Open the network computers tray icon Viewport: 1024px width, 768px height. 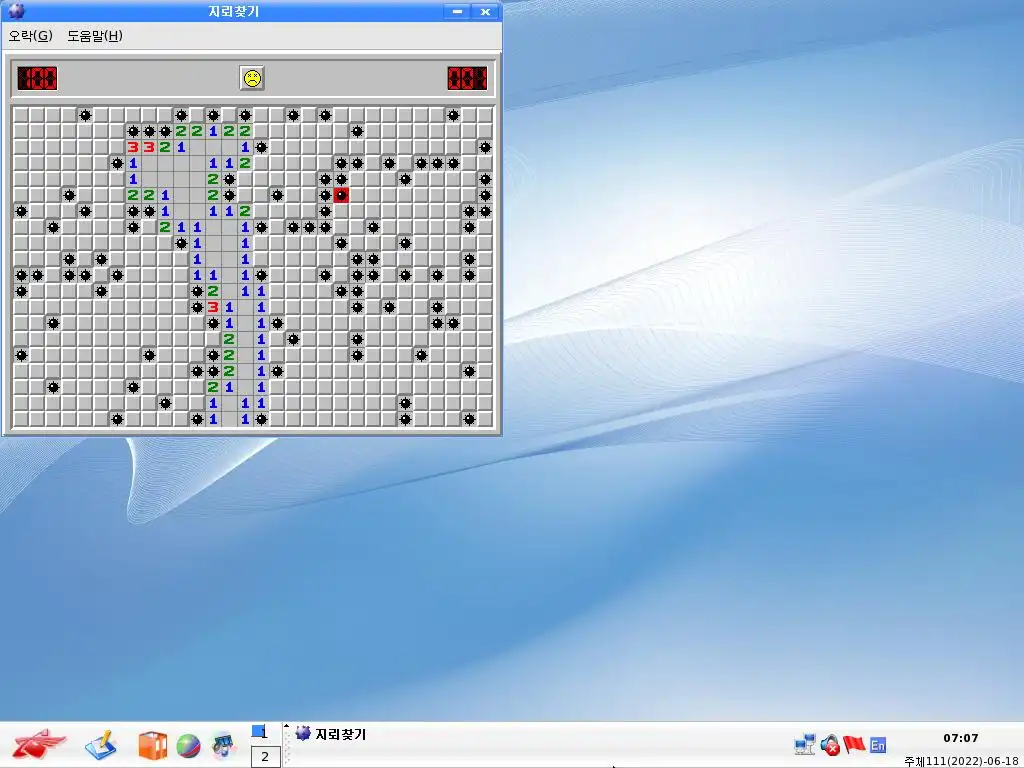[x=805, y=744]
